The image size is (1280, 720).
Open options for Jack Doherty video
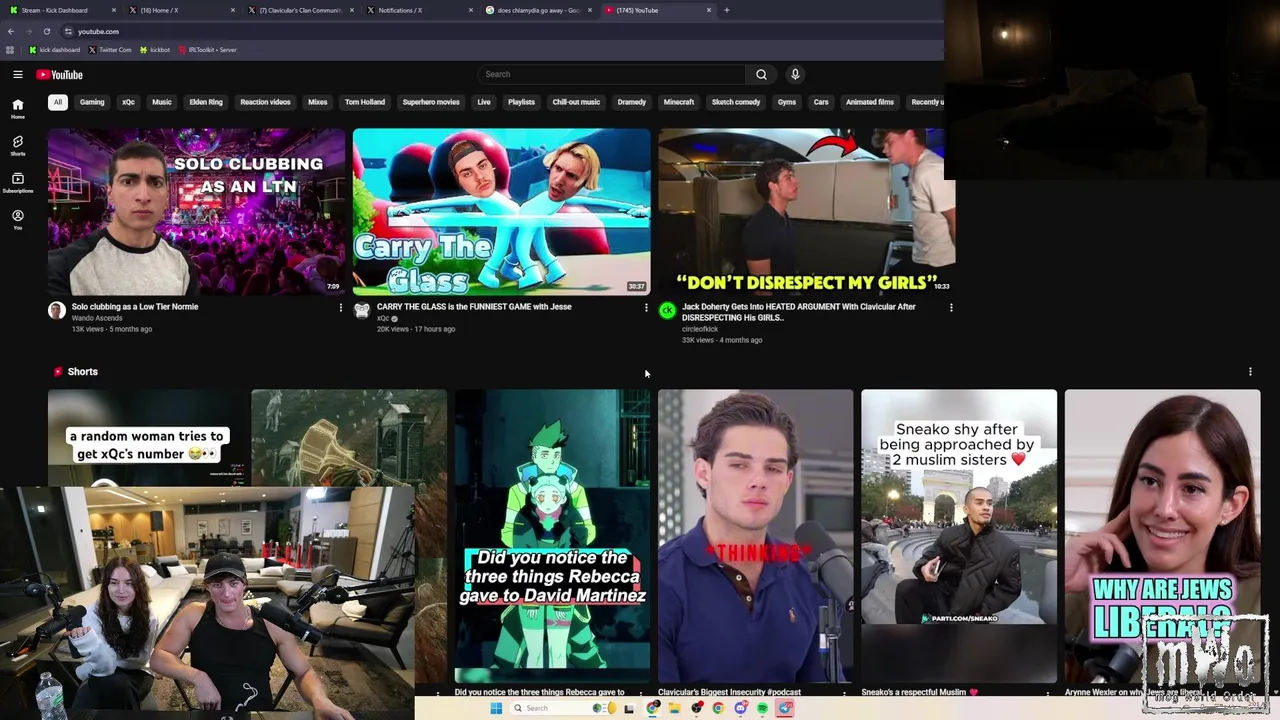pyautogui.click(x=951, y=308)
